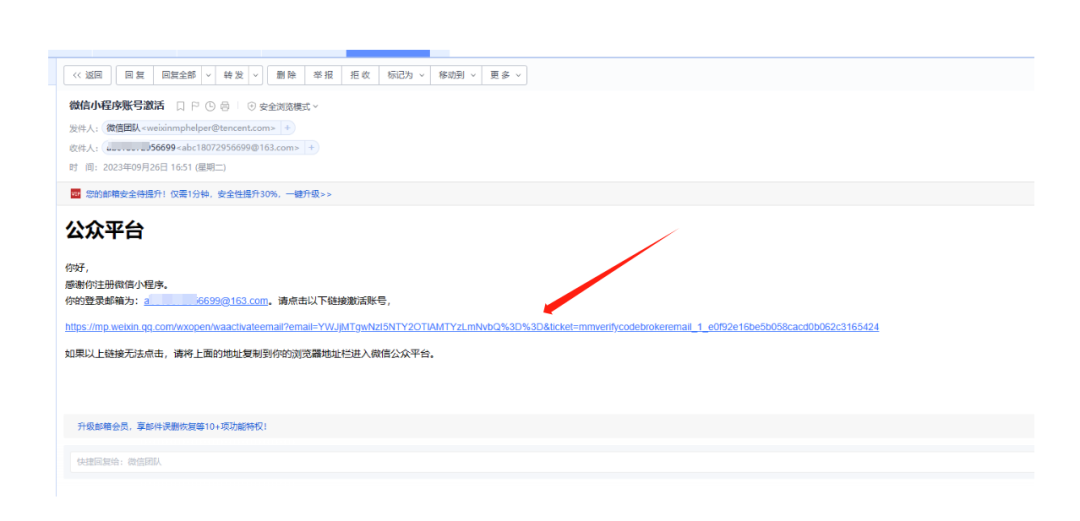Click the clock reminder icon
The image size is (1080, 521).
(210, 106)
